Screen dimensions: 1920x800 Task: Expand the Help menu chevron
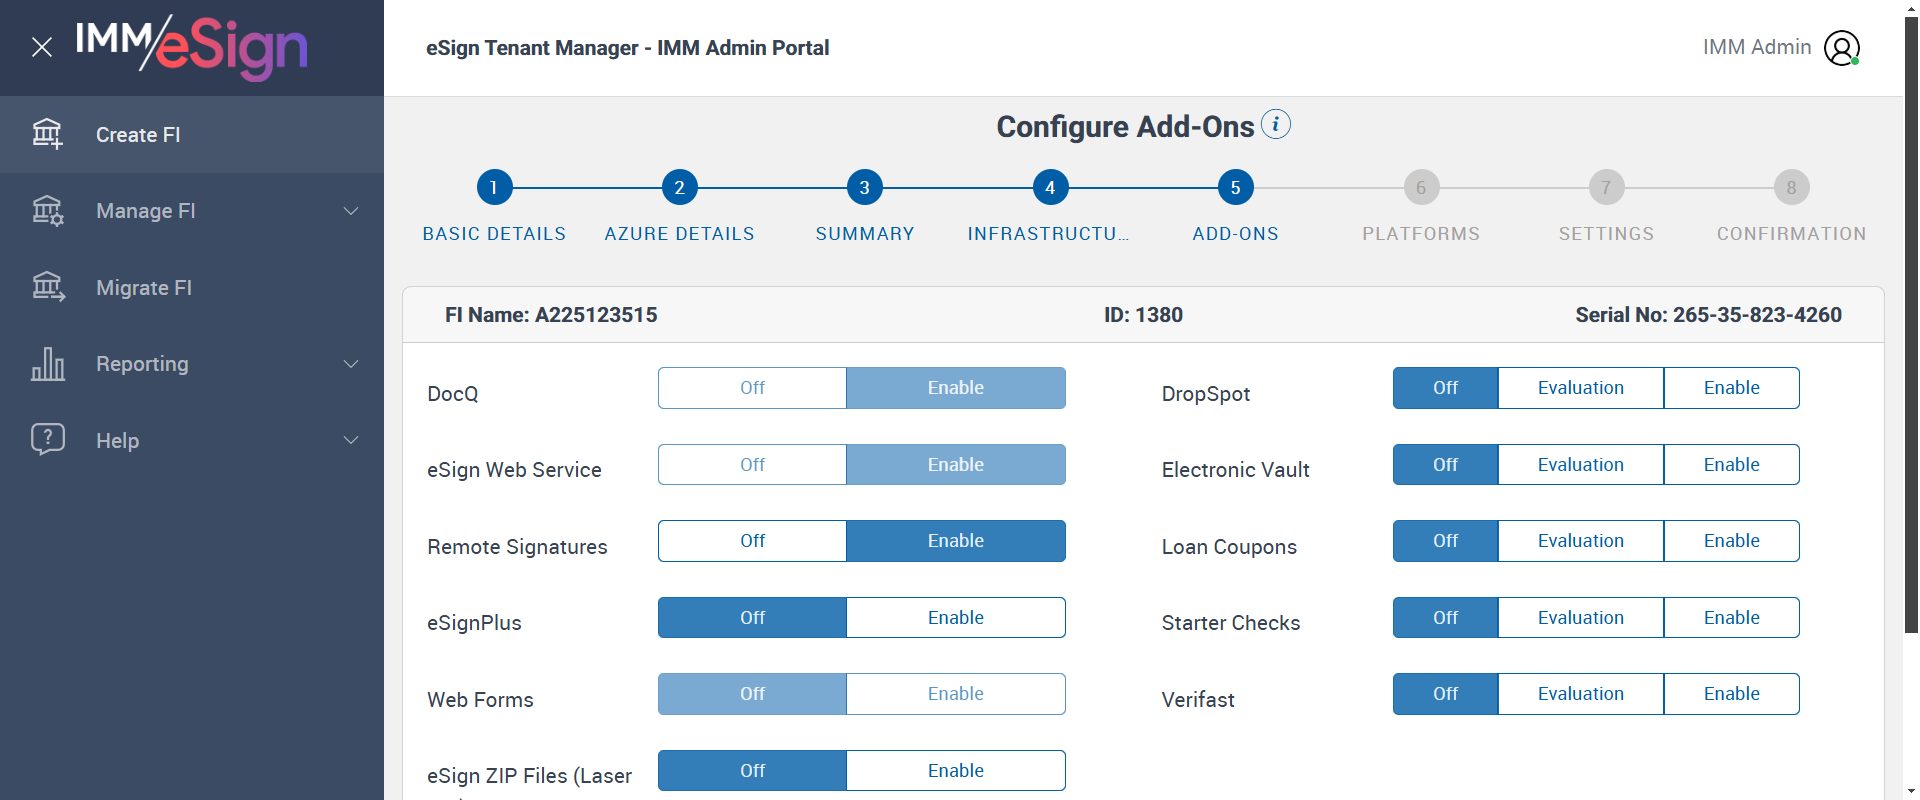coord(351,440)
